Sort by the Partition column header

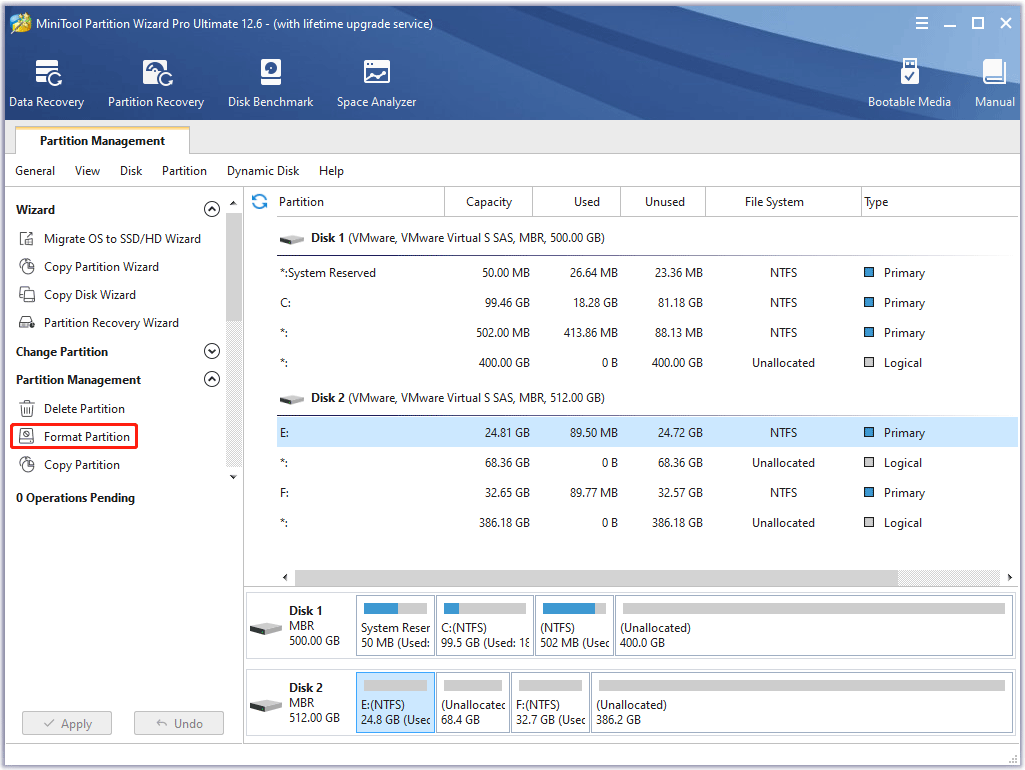click(x=360, y=202)
